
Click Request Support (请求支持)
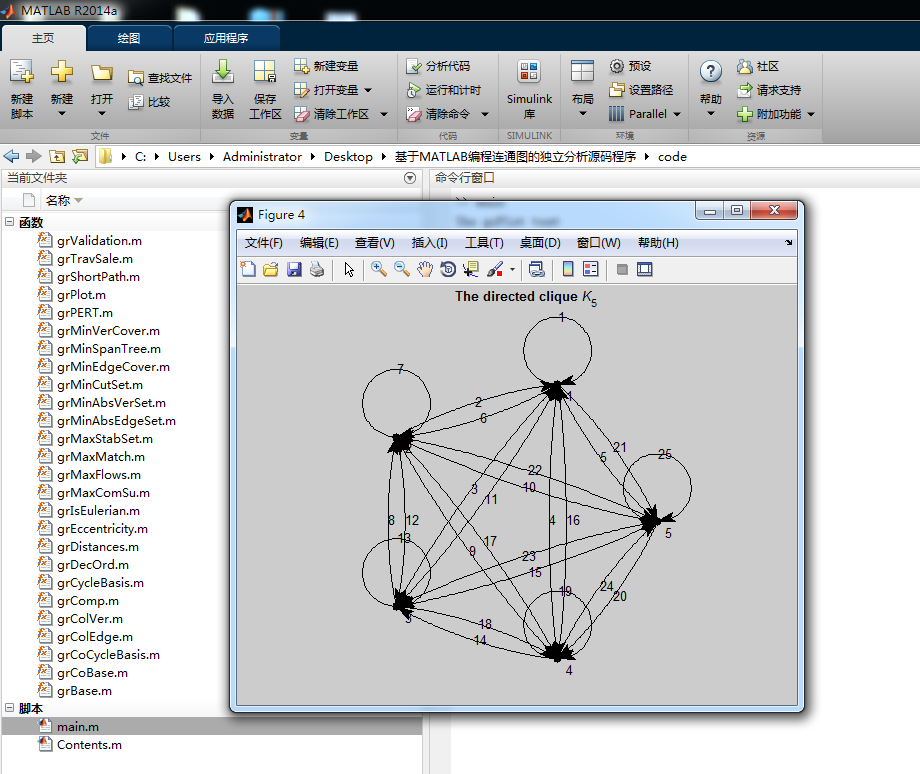[x=769, y=90]
